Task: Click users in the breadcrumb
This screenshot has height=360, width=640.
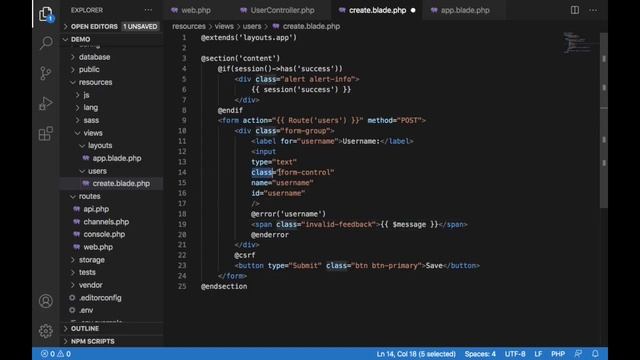Action: pyautogui.click(x=252, y=26)
